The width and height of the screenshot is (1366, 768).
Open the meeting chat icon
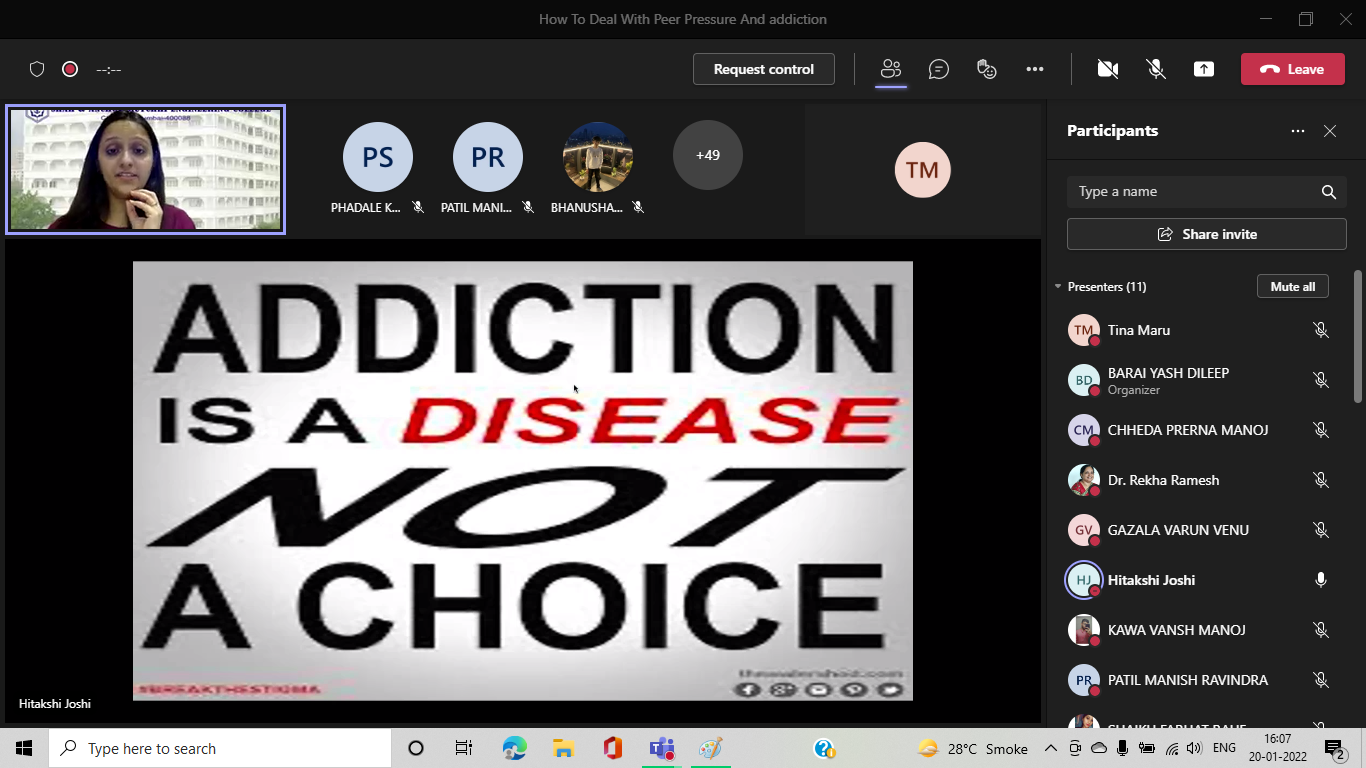coord(938,69)
